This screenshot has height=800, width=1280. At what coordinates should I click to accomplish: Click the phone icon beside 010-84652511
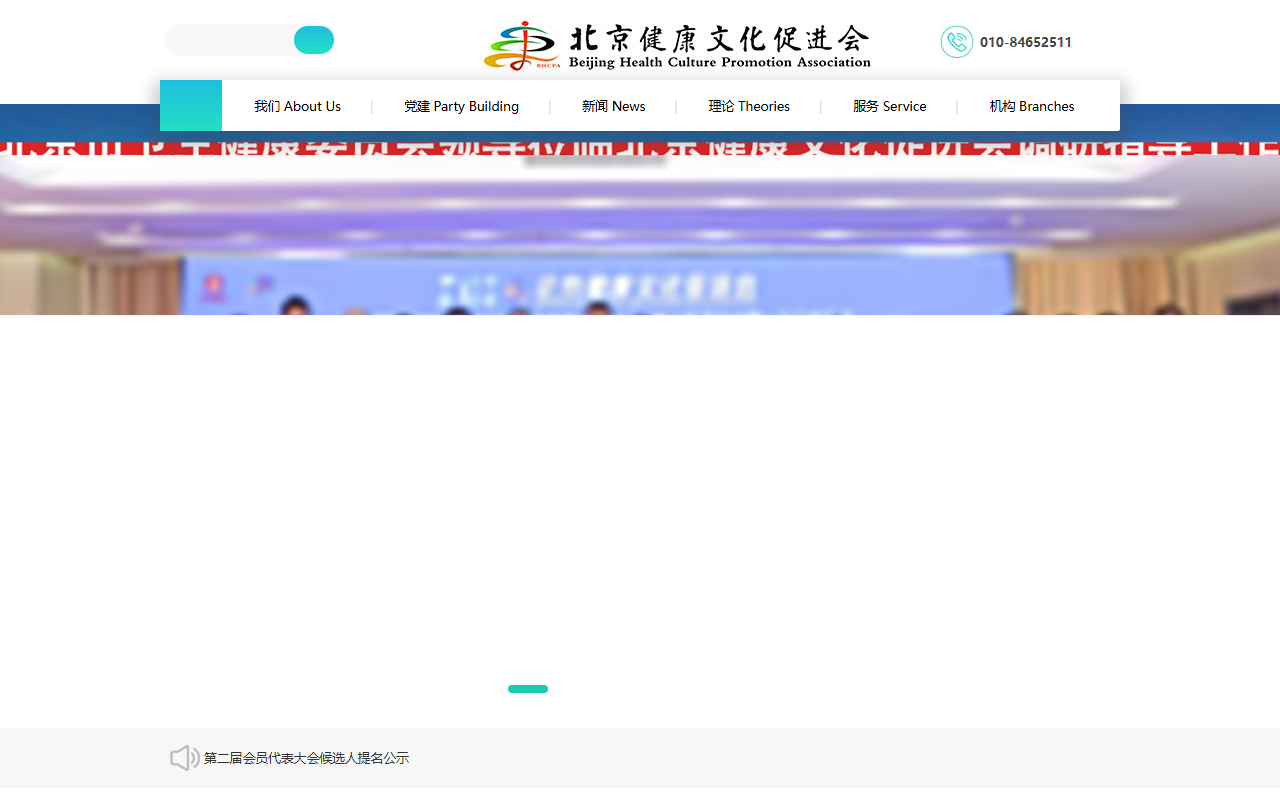(x=957, y=42)
